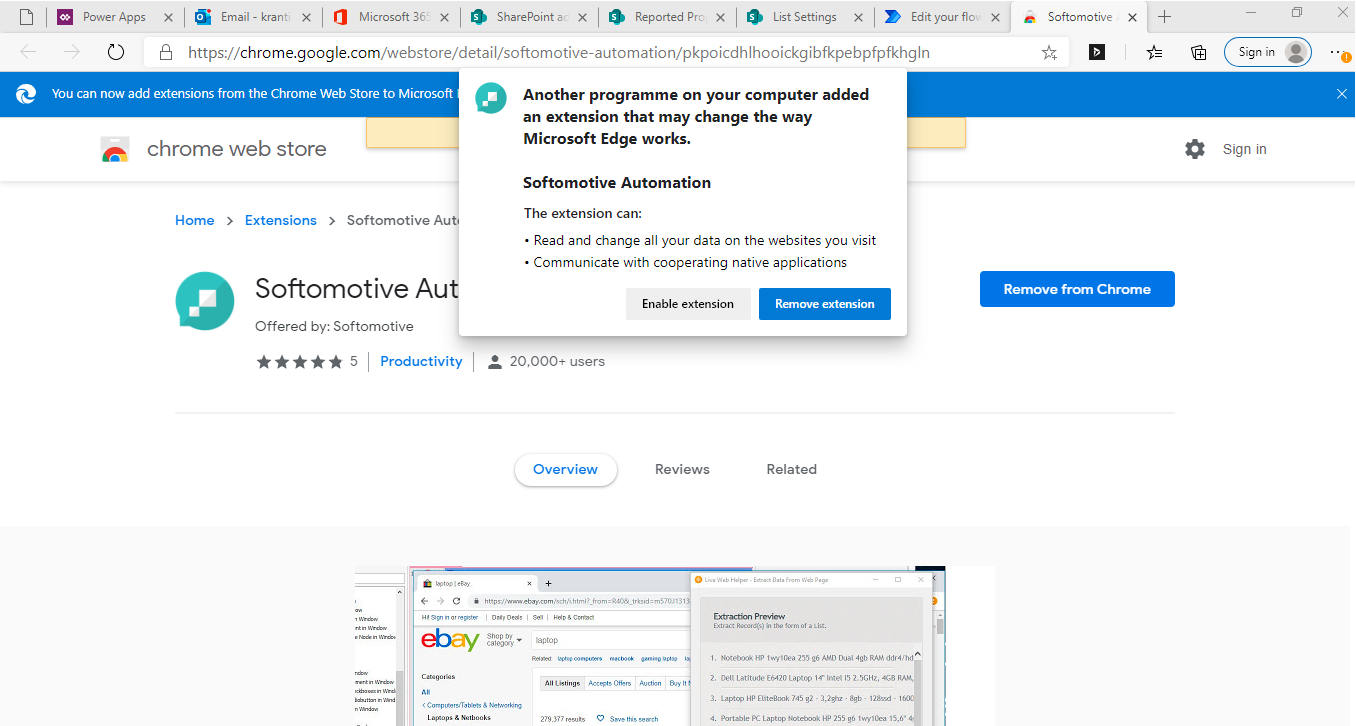Click 'Offered by: Softomotive' text

[334, 326]
